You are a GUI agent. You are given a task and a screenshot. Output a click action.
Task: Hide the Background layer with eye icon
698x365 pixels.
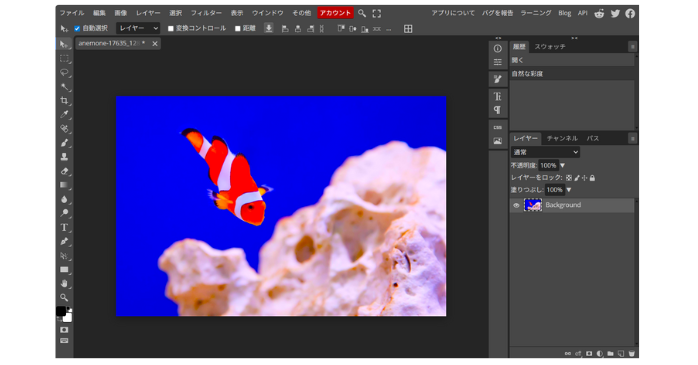click(x=516, y=205)
